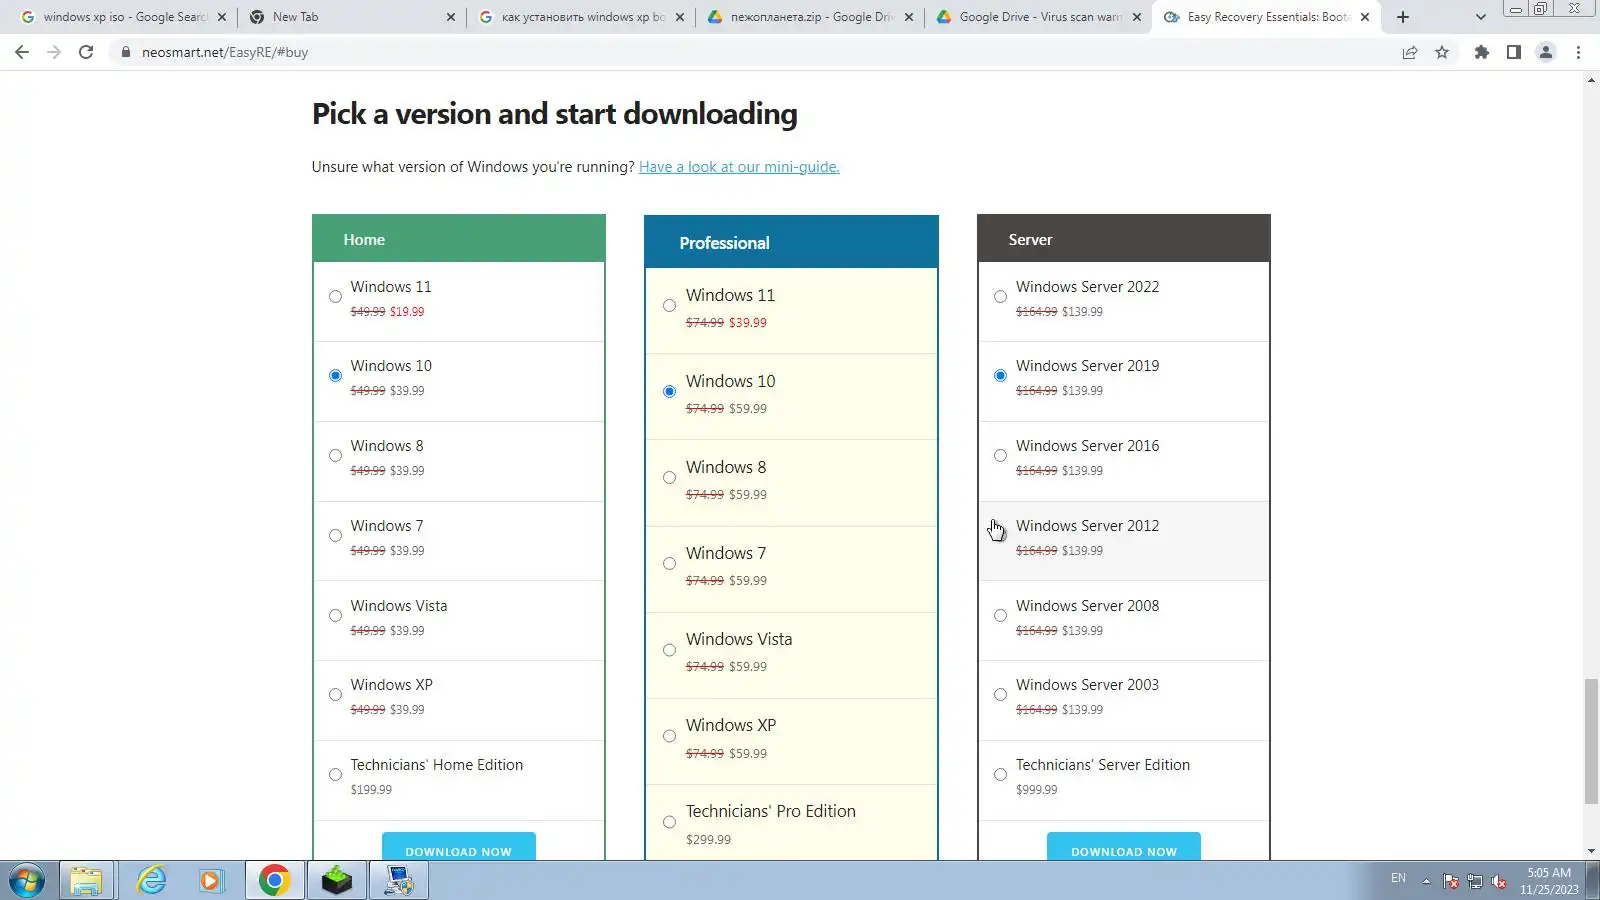Choose Professional Windows Vista option
The image size is (1600, 900).
pyautogui.click(x=669, y=650)
